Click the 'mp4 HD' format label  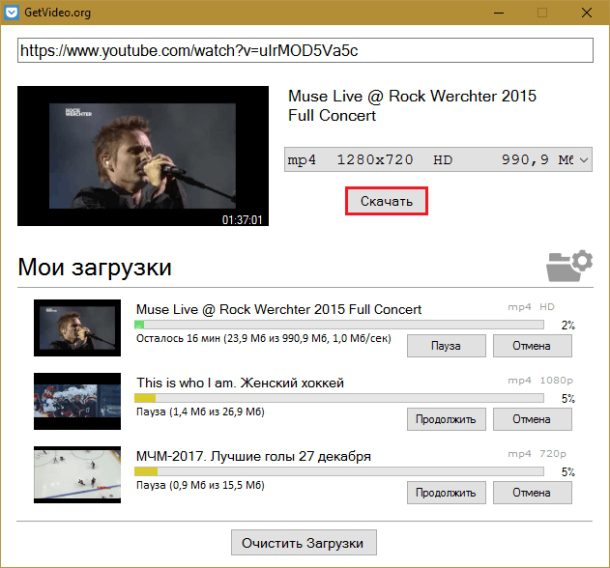coord(531,307)
